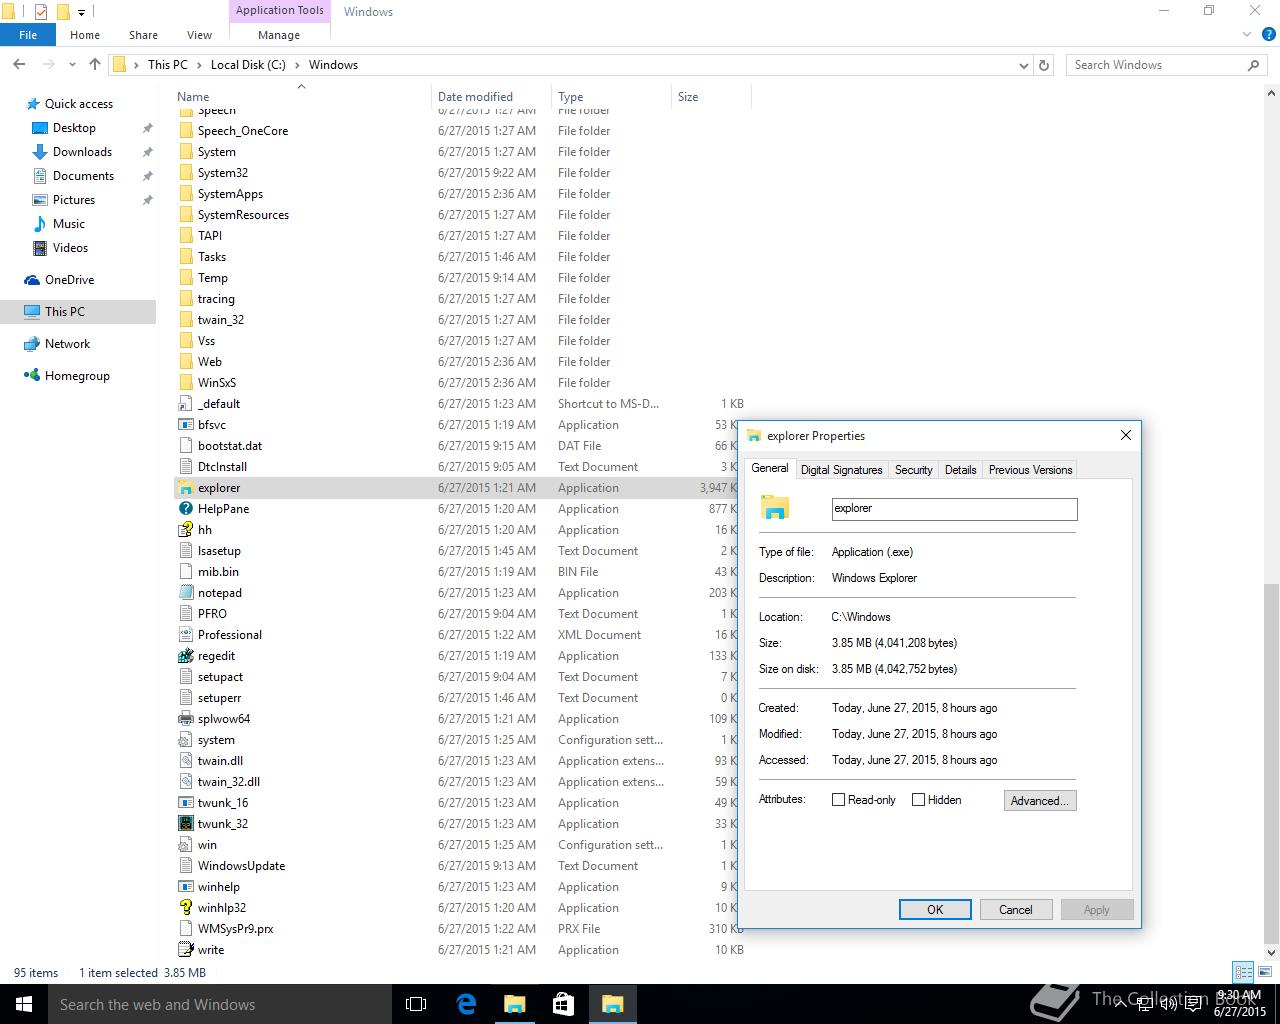Select the bfsvc application icon
The image size is (1280, 1024).
point(185,425)
